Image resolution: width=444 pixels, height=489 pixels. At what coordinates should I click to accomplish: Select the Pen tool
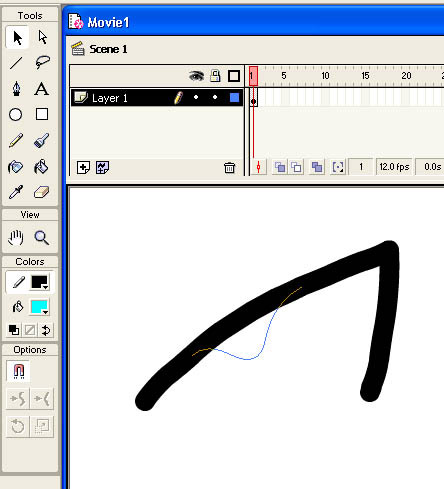16,89
